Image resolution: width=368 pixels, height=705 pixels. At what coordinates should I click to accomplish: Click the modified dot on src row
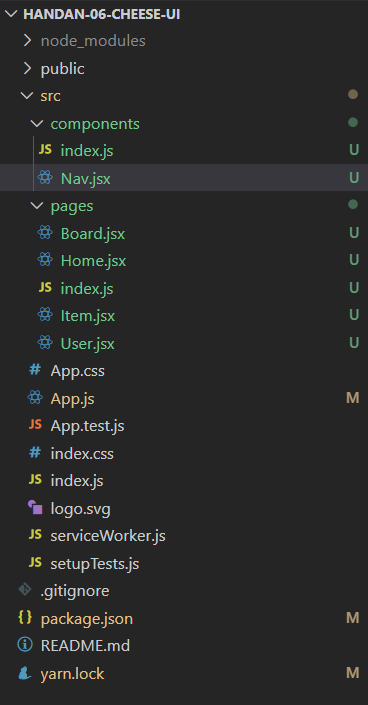click(353, 94)
